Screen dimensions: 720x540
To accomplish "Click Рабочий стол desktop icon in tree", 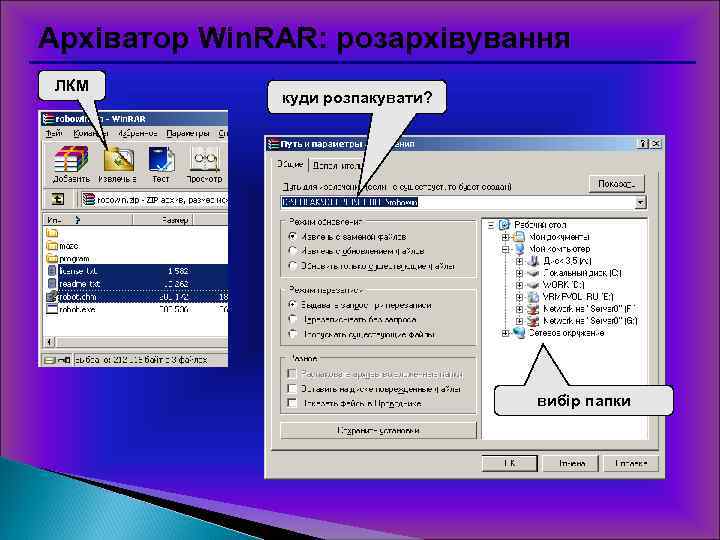I will tap(505, 225).
